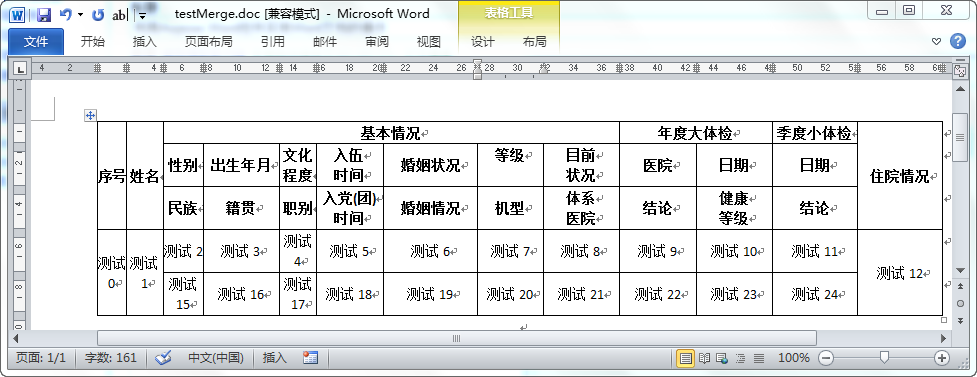Open zoom dialog via 100% label

794,358
